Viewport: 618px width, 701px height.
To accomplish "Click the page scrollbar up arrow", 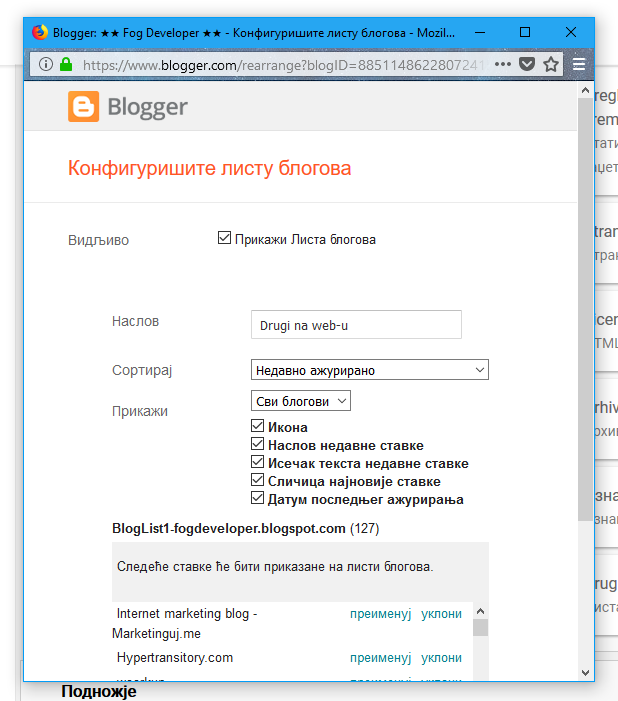I will pos(585,91).
